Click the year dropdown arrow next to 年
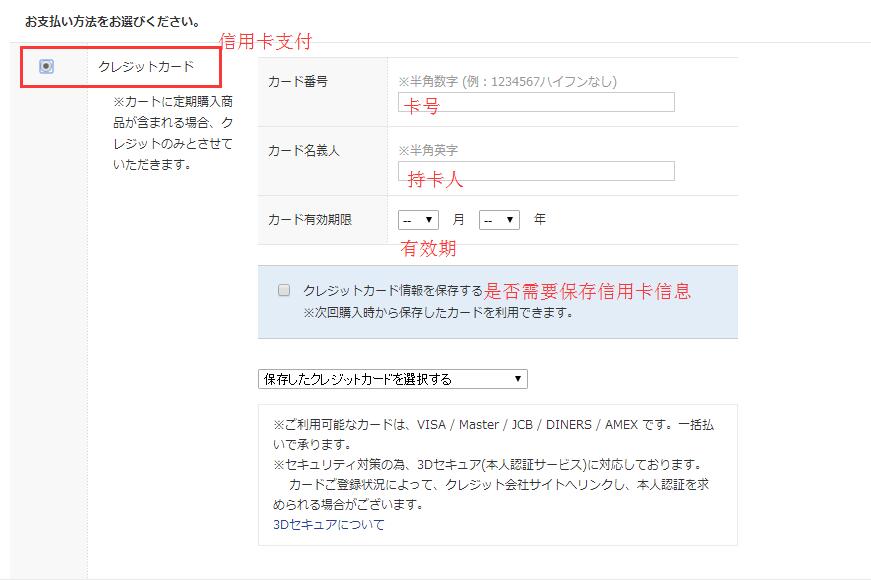This screenshot has width=871, height=580. tap(510, 220)
